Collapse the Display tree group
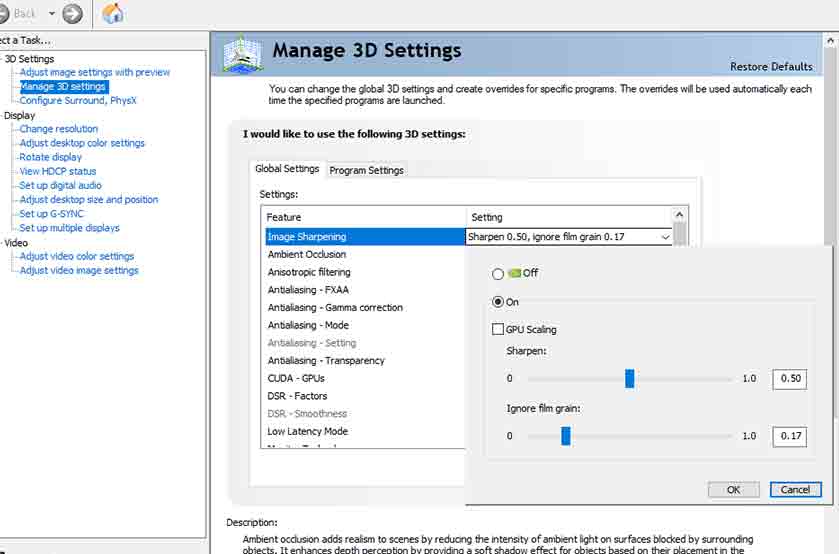 tap(19, 115)
